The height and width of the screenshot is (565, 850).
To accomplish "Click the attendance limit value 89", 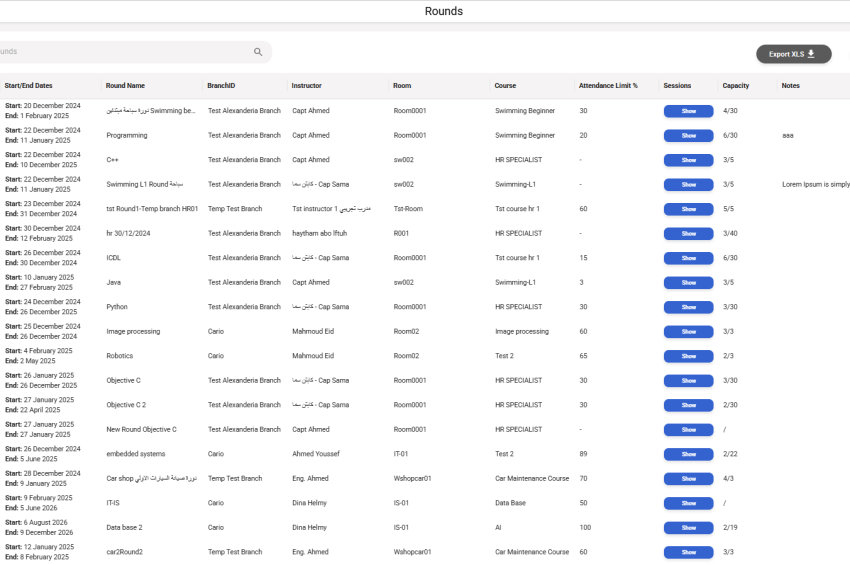I will tap(583, 454).
